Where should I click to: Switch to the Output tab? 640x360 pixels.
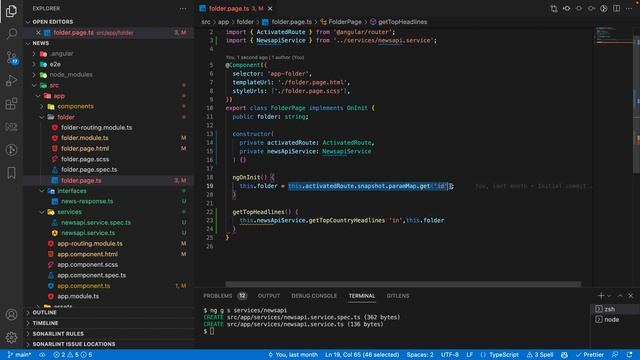[x=269, y=296]
